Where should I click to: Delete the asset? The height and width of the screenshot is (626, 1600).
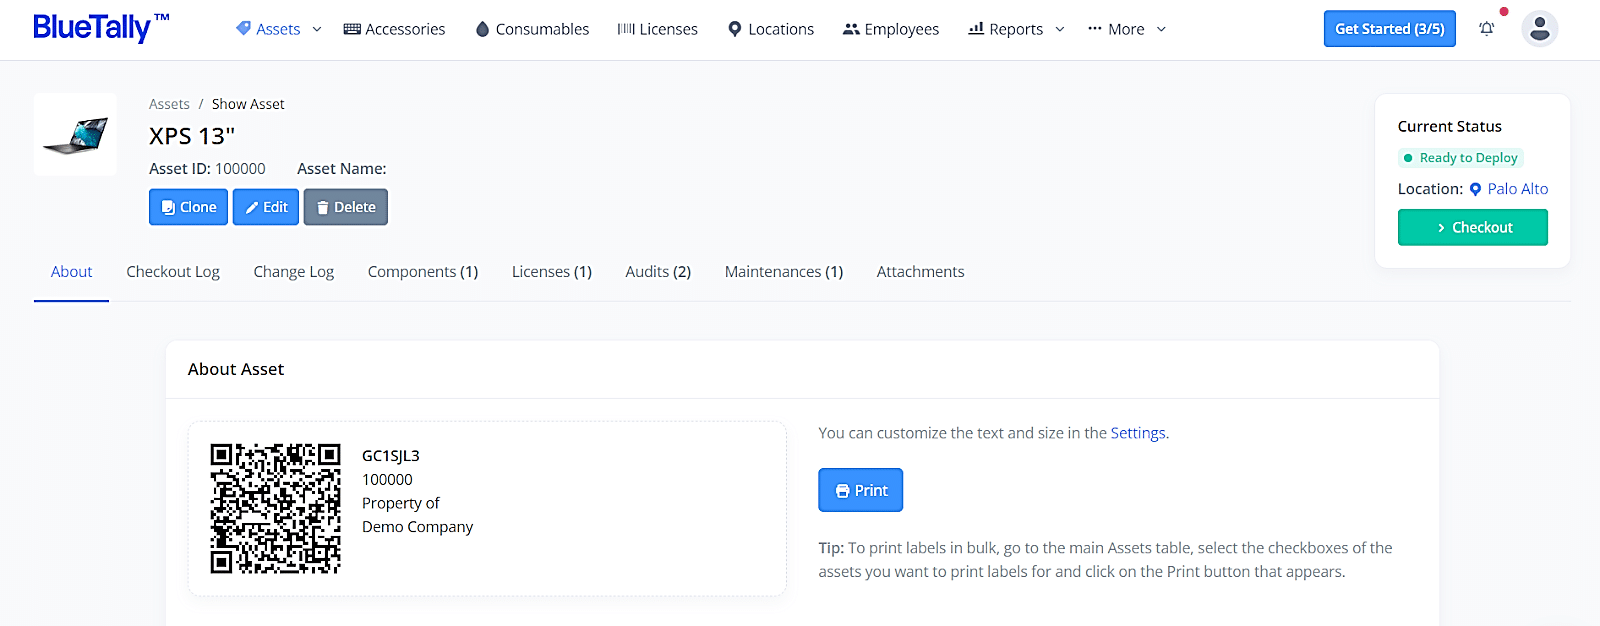click(x=345, y=207)
